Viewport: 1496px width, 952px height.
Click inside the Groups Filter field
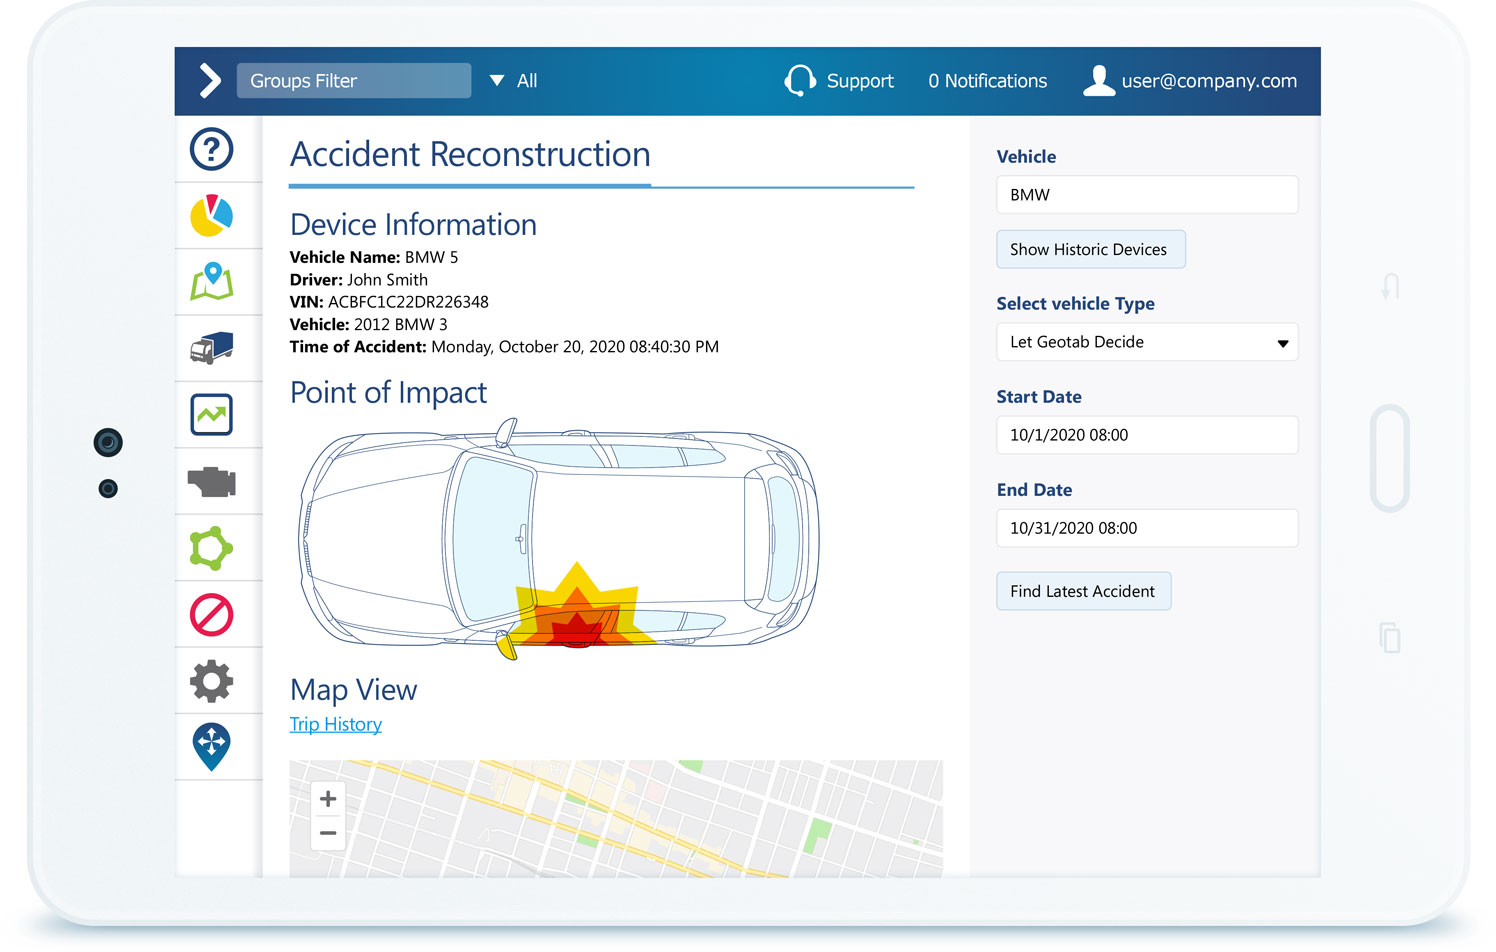(354, 81)
